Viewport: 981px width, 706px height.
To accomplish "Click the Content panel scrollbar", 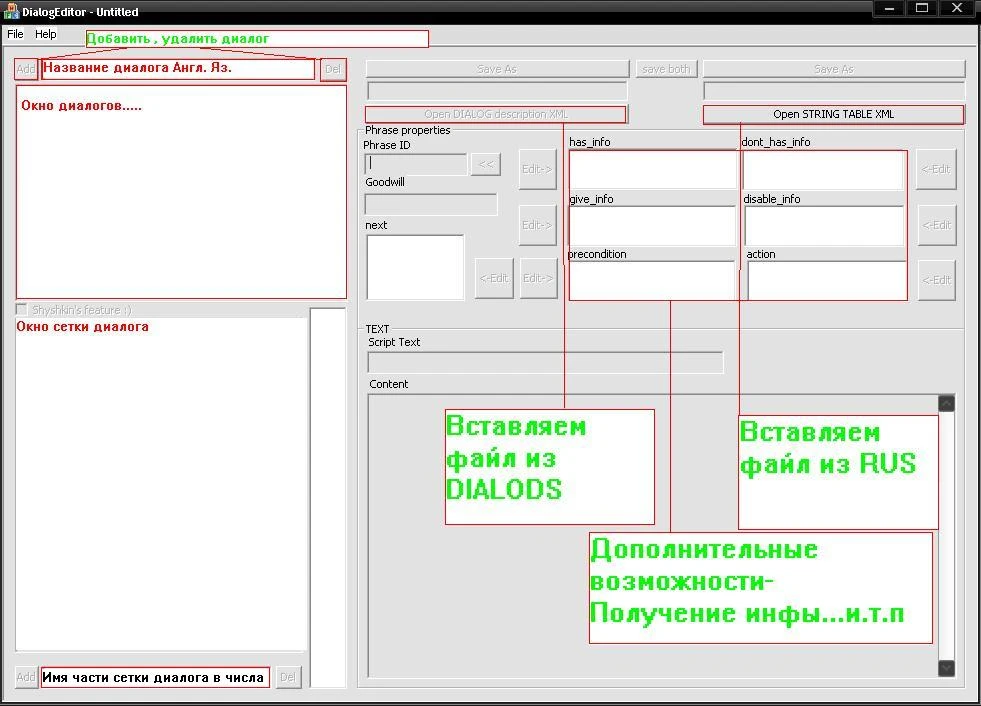I will [x=945, y=535].
